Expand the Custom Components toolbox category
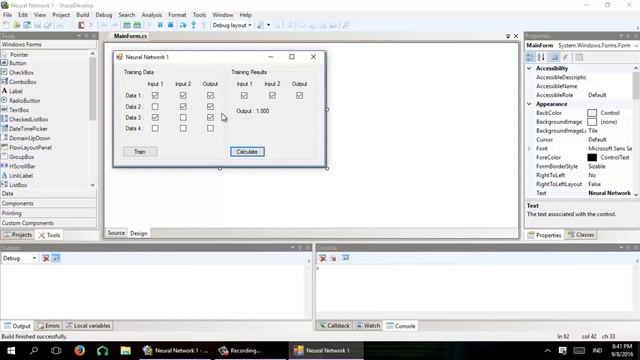The width and height of the screenshot is (640, 360). click(x=49, y=223)
